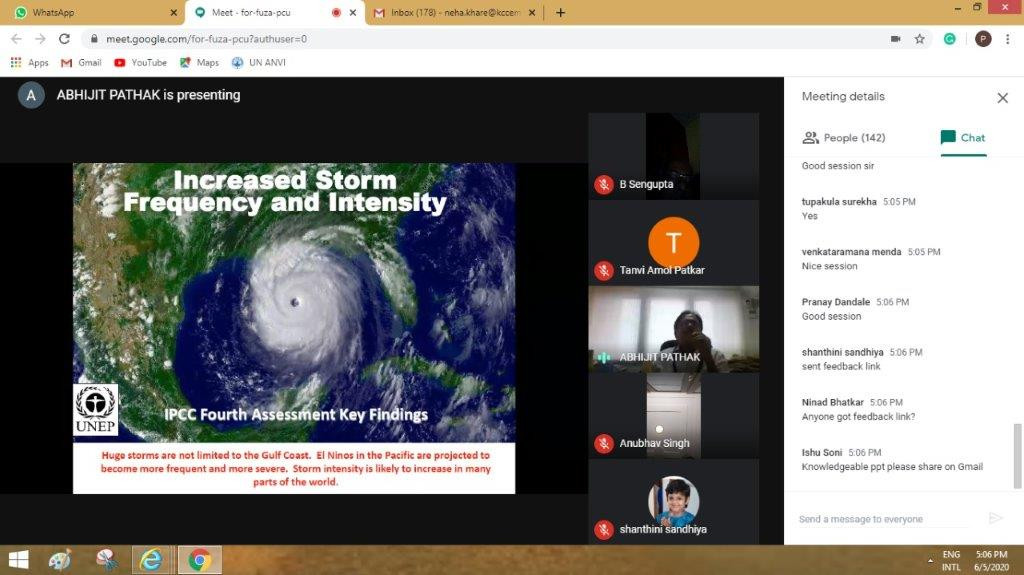This screenshot has width=1024, height=575.
Task: Reload the Meet page
Action: (x=64, y=39)
